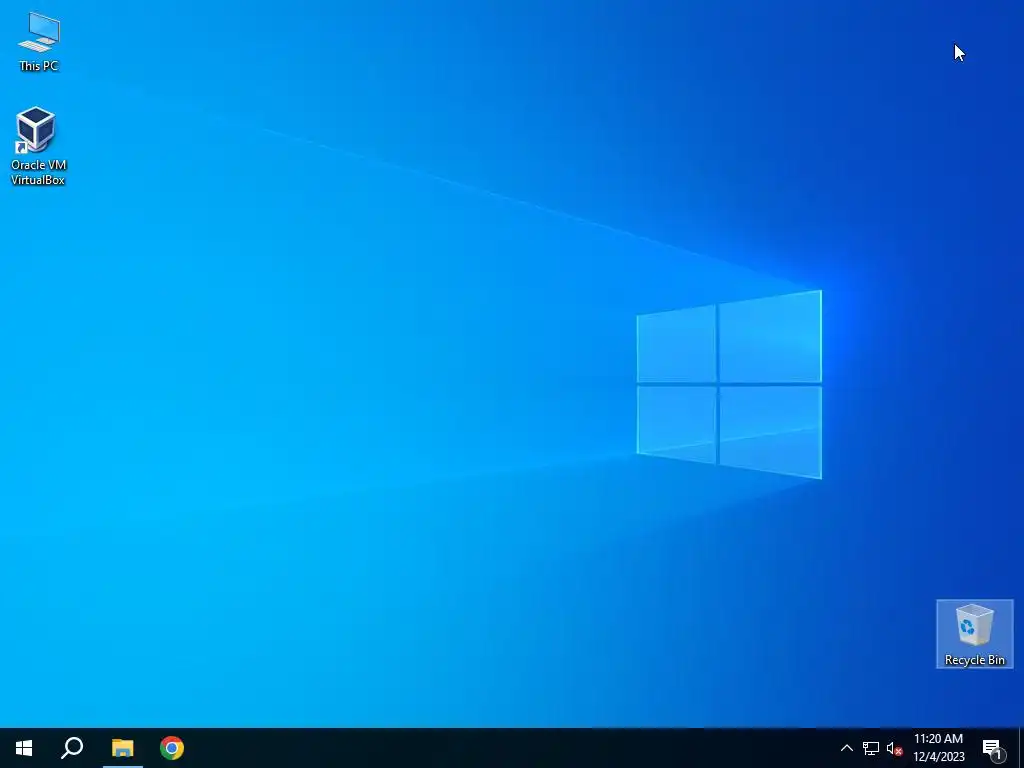The height and width of the screenshot is (768, 1024).
Task: Open the Windows Start menu
Action: pos(24,748)
